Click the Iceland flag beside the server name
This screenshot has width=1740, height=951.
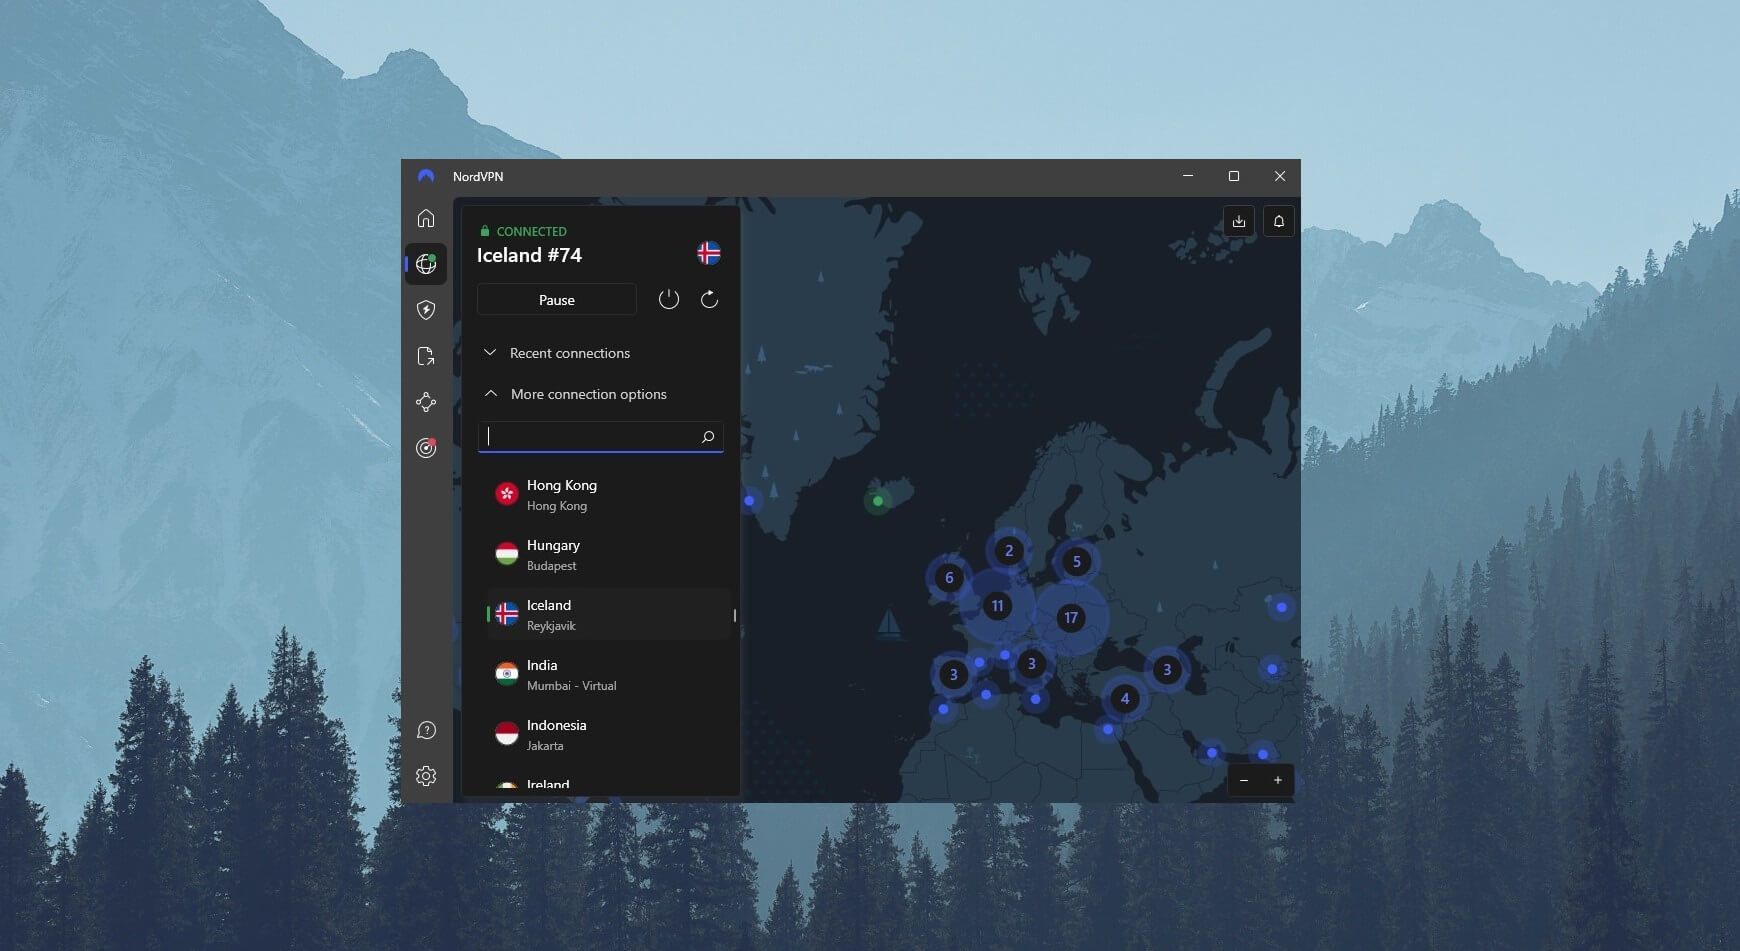coord(709,253)
